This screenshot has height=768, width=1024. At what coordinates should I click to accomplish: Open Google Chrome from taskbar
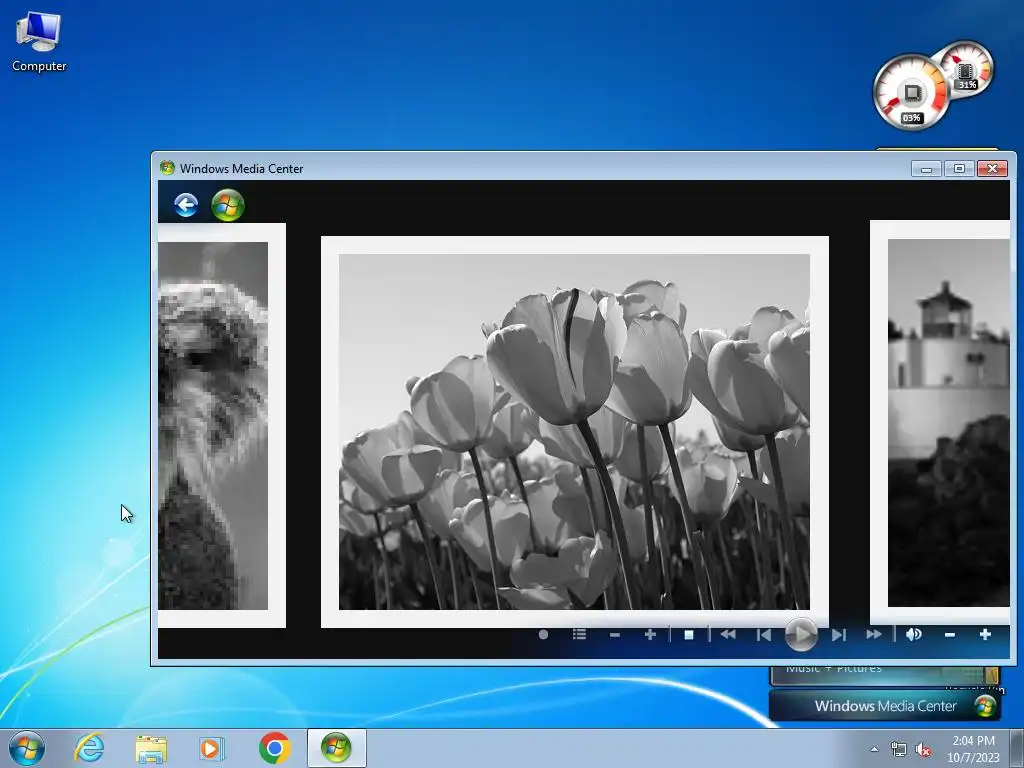tap(274, 748)
